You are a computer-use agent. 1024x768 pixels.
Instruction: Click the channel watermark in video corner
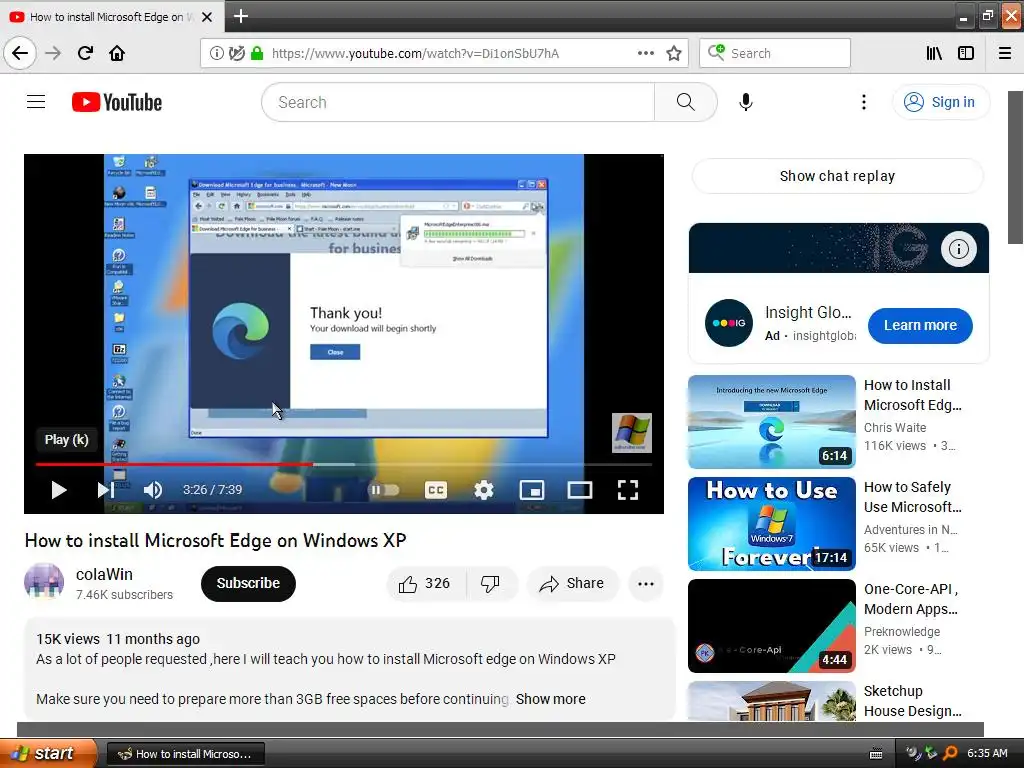(632, 433)
